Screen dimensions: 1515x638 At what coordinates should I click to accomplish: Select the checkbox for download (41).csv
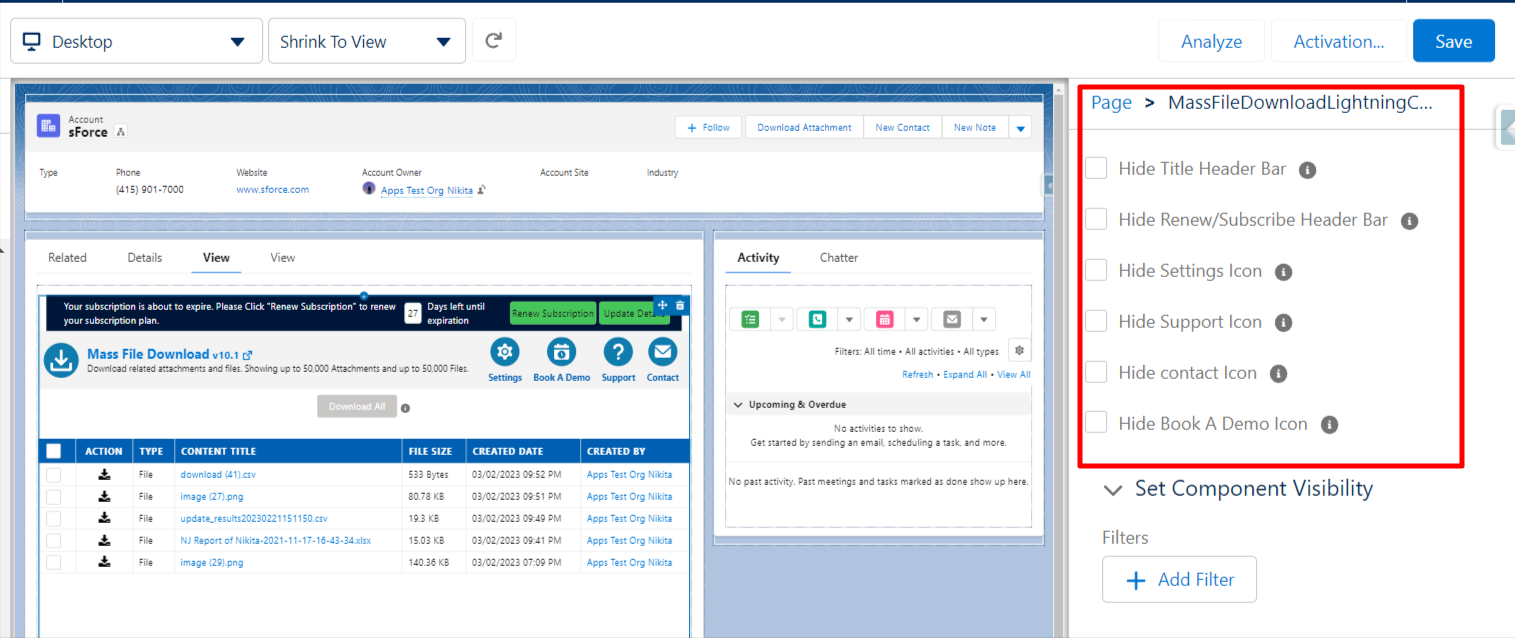(54, 474)
